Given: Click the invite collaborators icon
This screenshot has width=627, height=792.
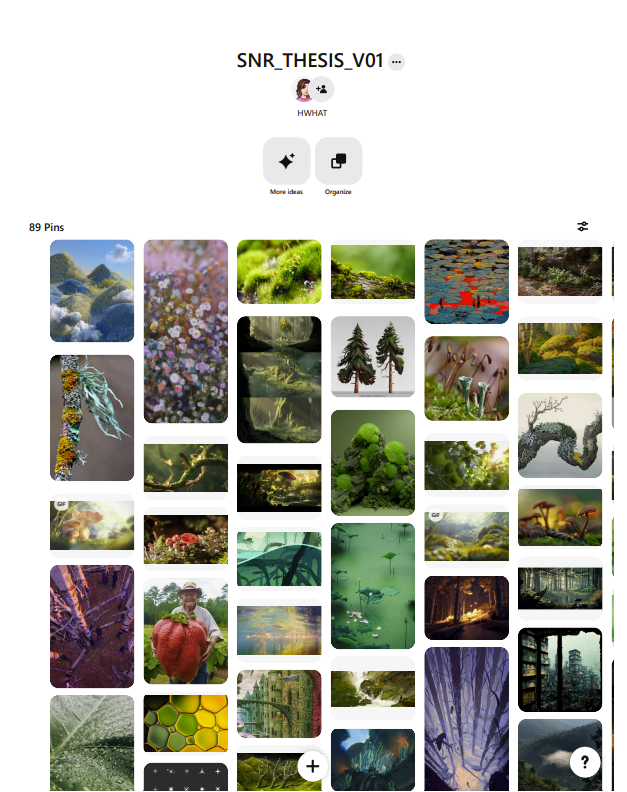Looking at the screenshot, I should 322,89.
